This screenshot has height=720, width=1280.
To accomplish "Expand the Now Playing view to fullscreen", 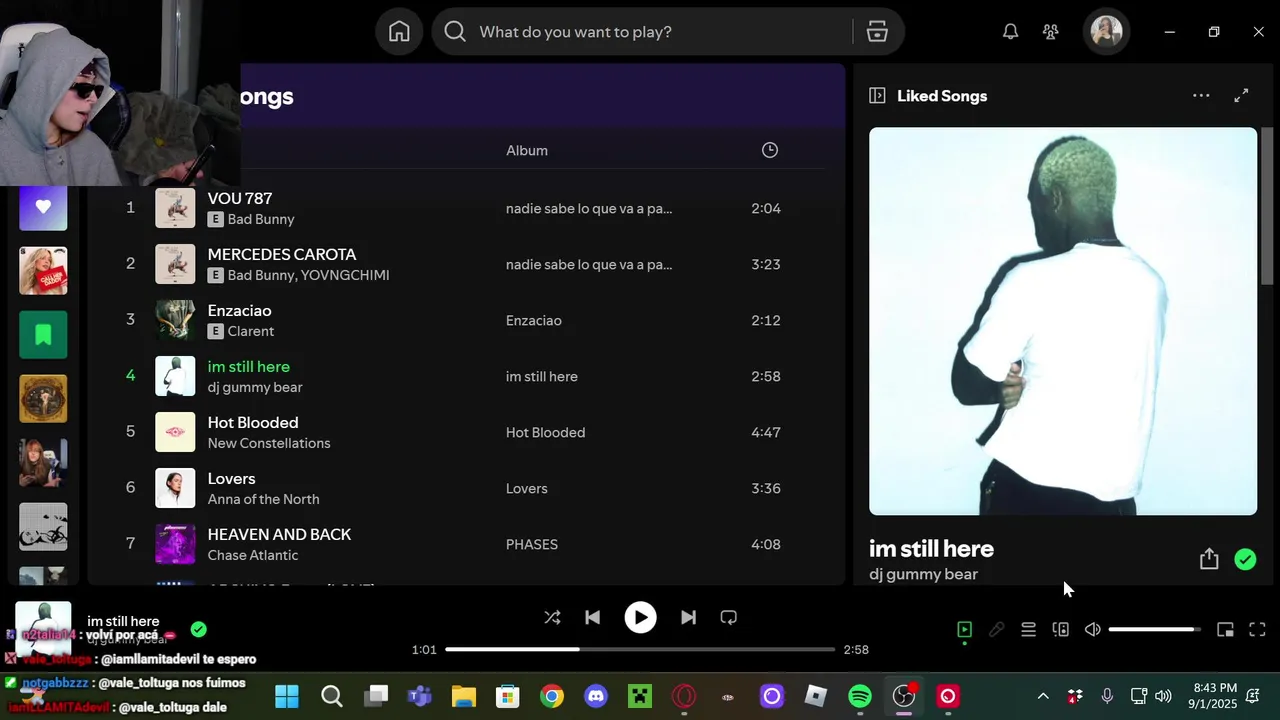I will pyautogui.click(x=1241, y=96).
